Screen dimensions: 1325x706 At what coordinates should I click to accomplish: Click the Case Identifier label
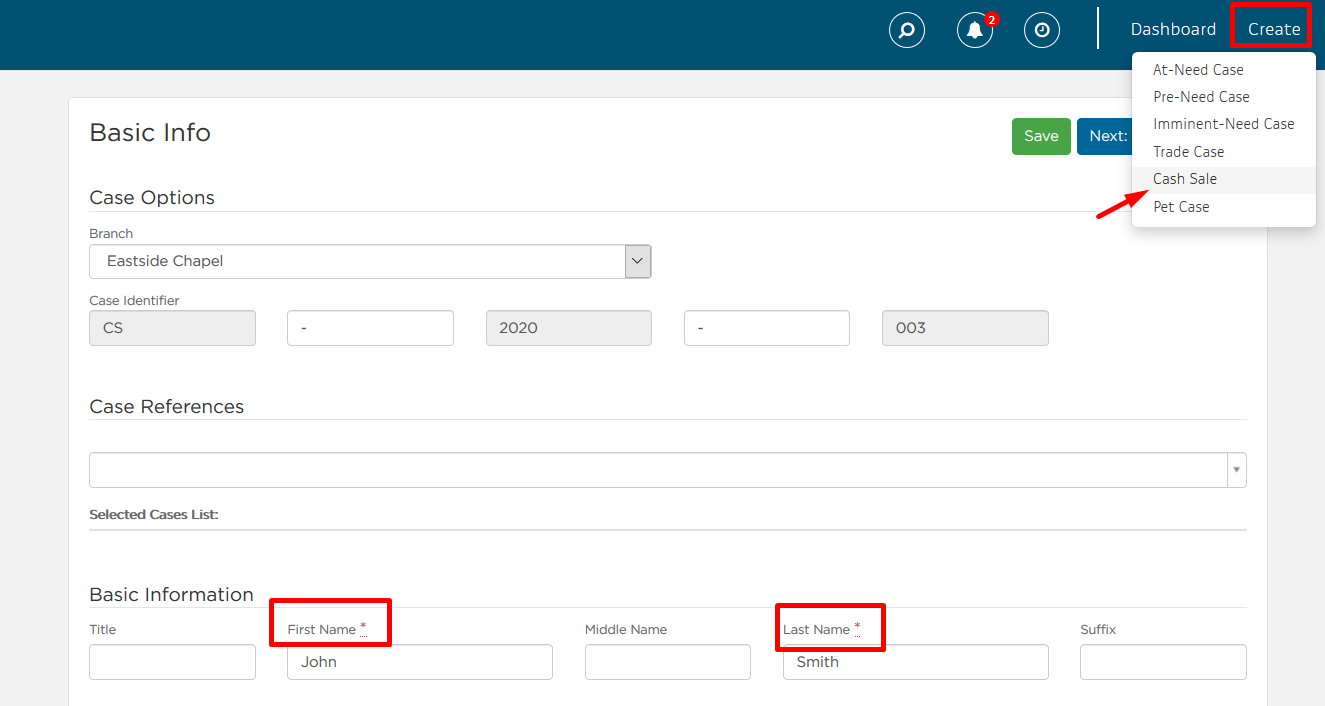pyautogui.click(x=134, y=300)
